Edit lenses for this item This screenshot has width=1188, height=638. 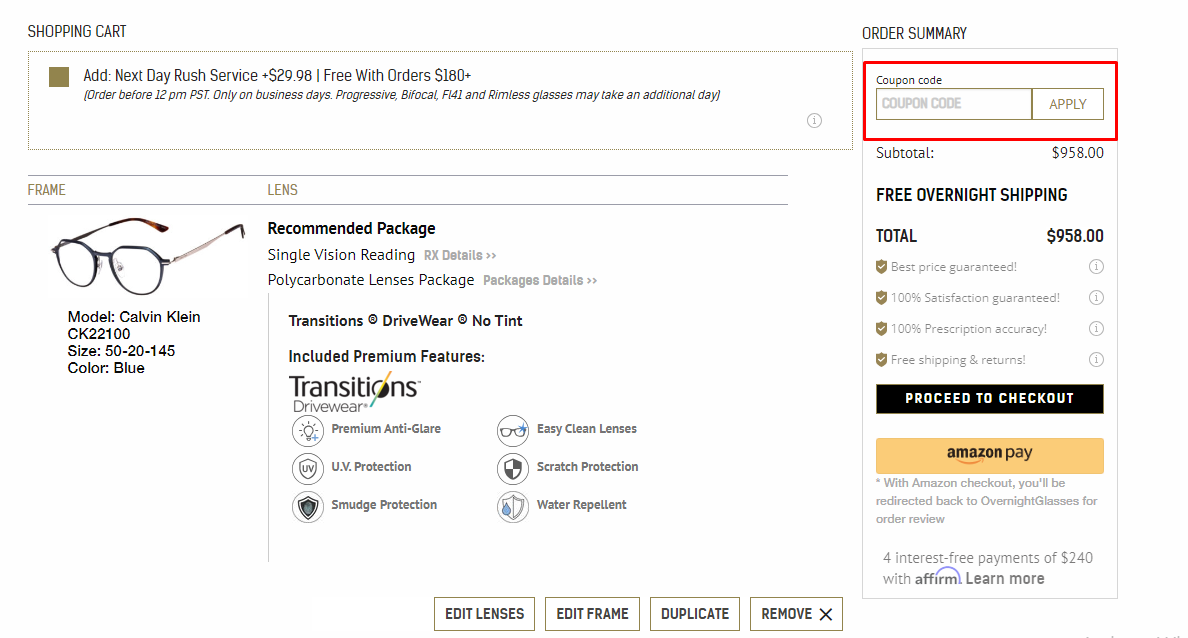(484, 614)
